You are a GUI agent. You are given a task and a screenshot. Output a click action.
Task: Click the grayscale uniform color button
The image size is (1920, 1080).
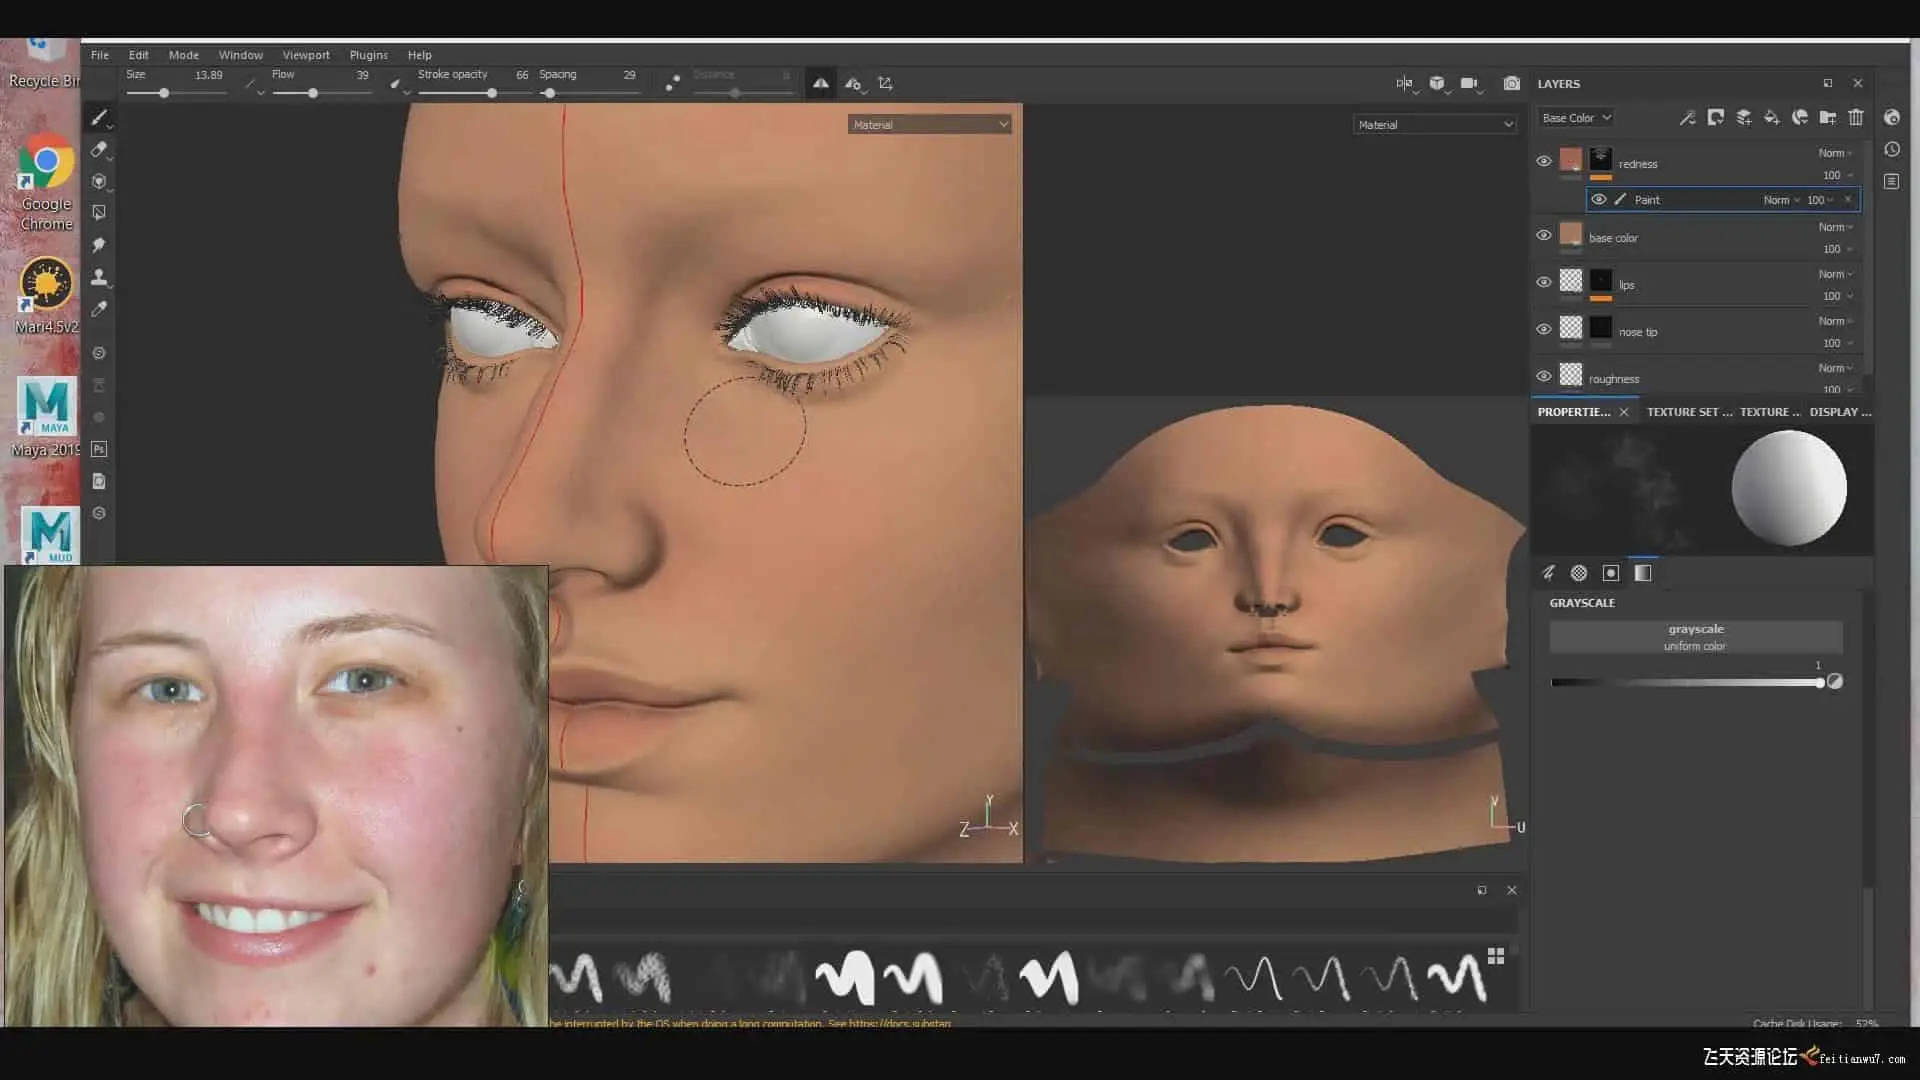pos(1695,637)
